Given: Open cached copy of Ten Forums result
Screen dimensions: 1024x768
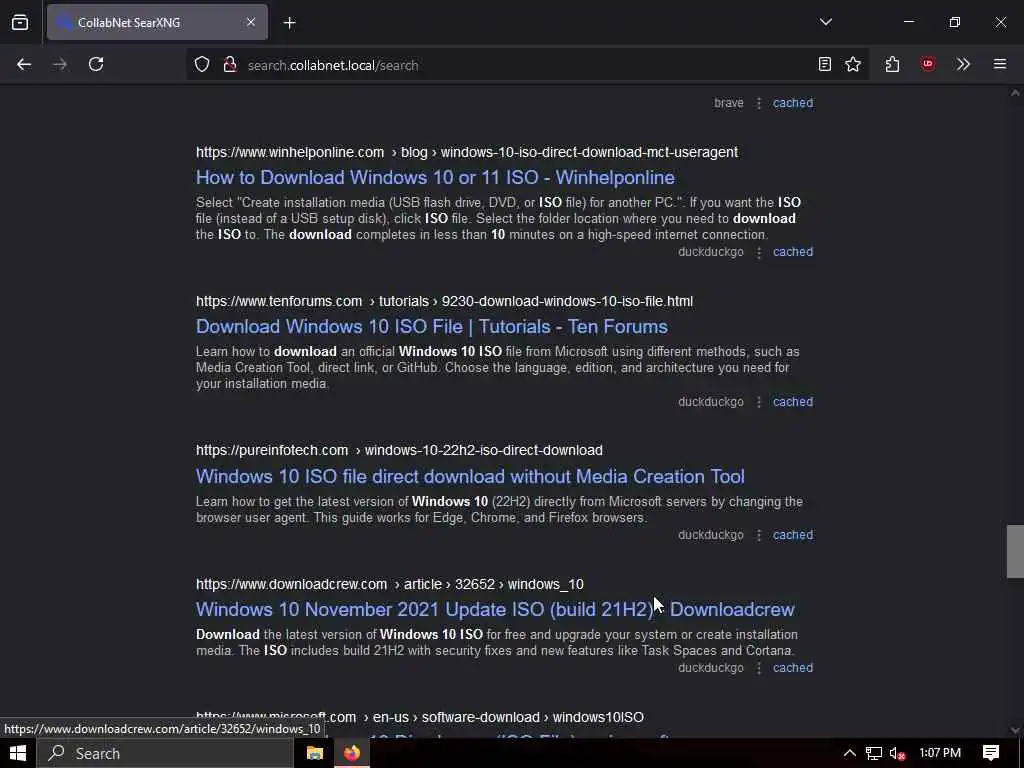Looking at the screenshot, I should point(793,402).
